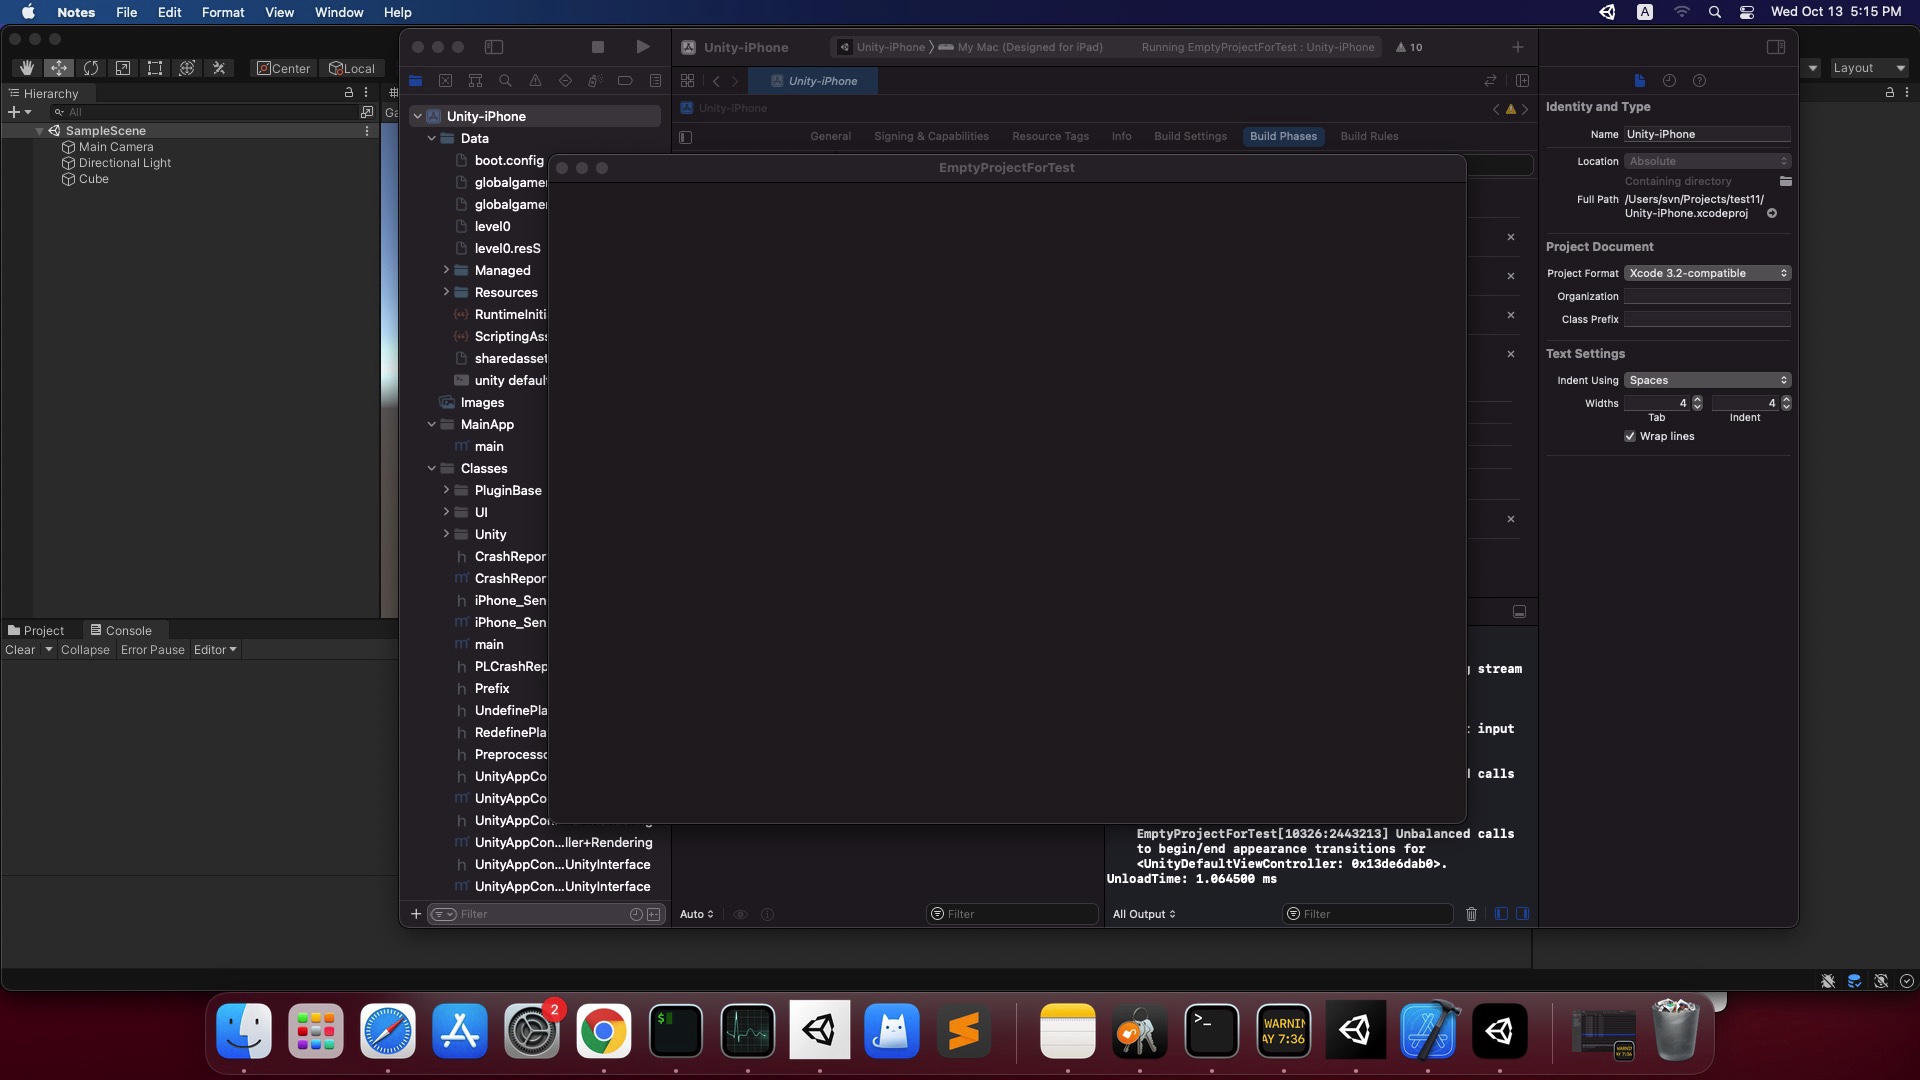Switch to the General tab
The image size is (1920, 1080).
pyautogui.click(x=830, y=136)
